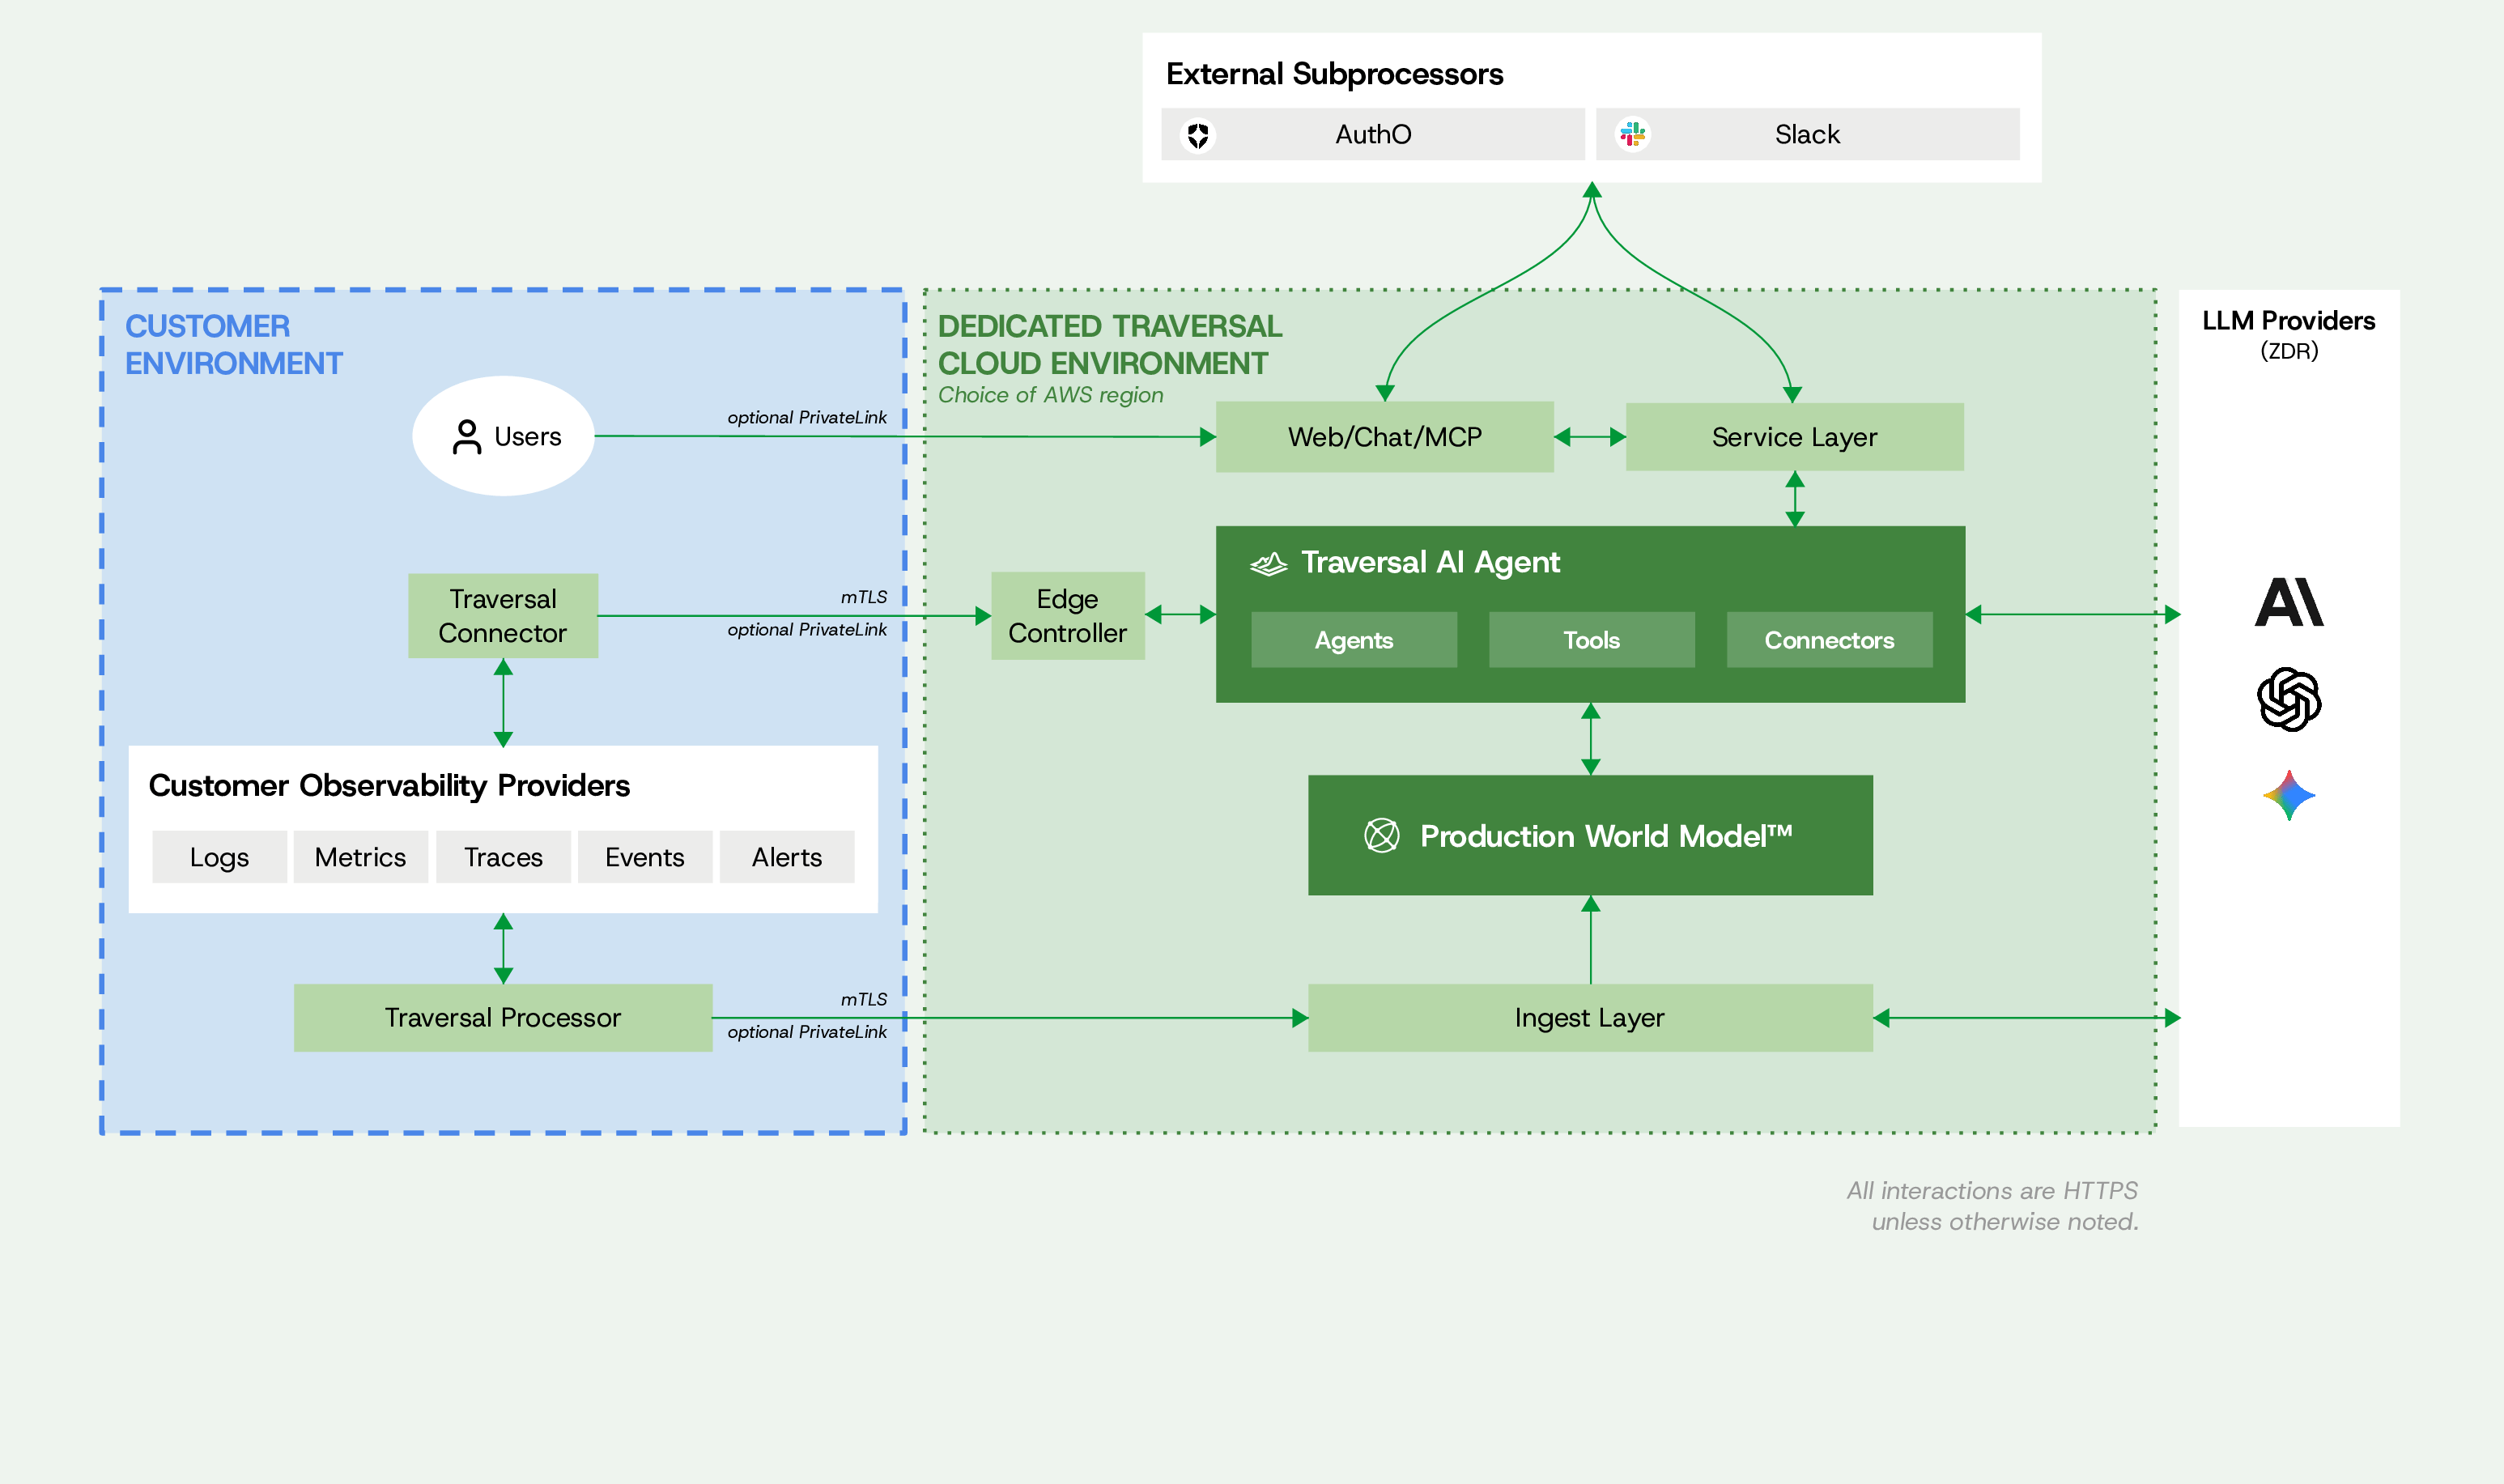Click the Connectors box in AI Agent
2504x1484 pixels.
(x=1829, y=640)
